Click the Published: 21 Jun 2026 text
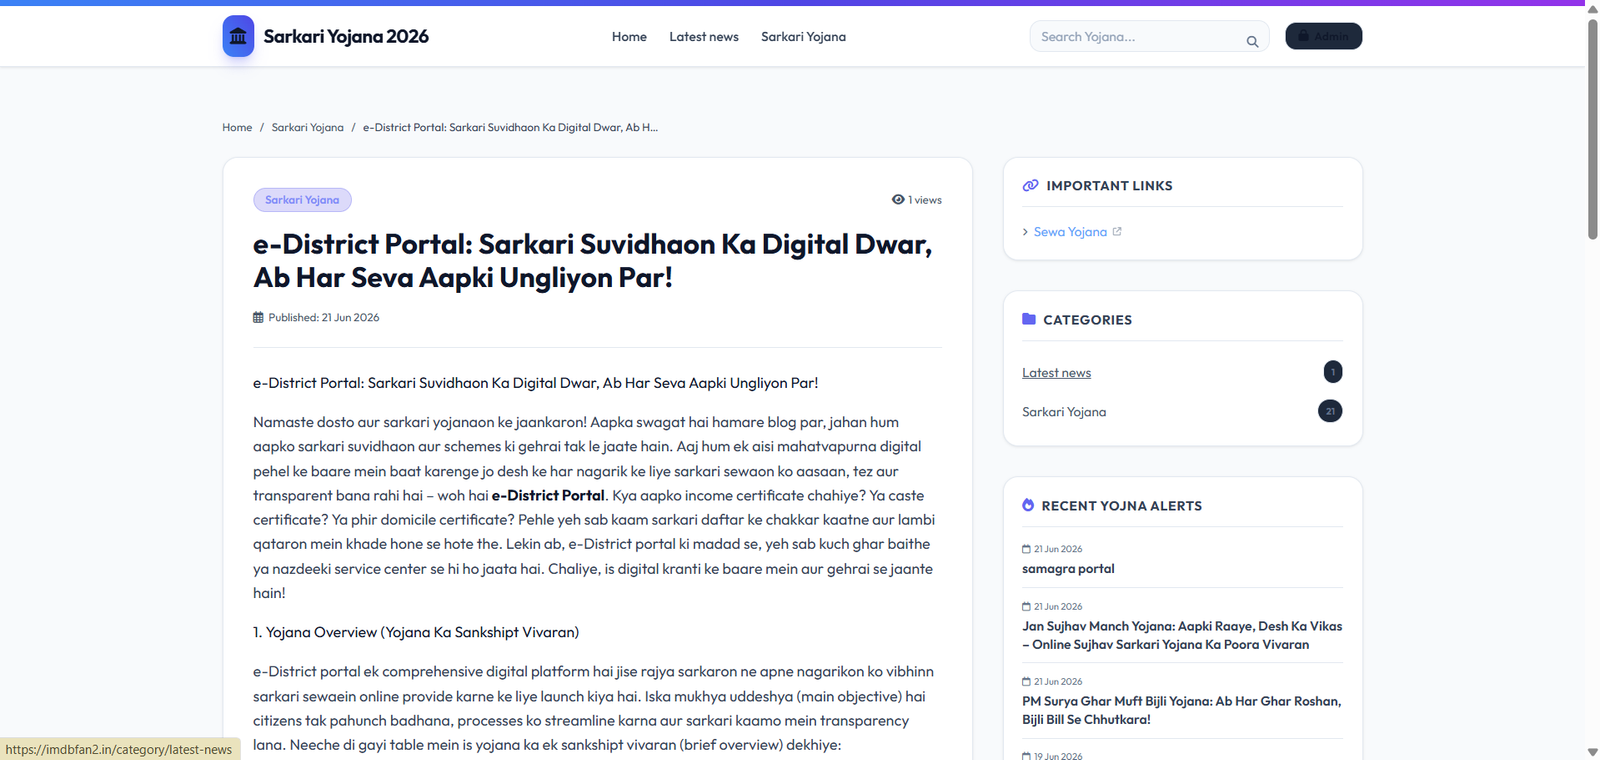The width and height of the screenshot is (1600, 760). point(324,318)
